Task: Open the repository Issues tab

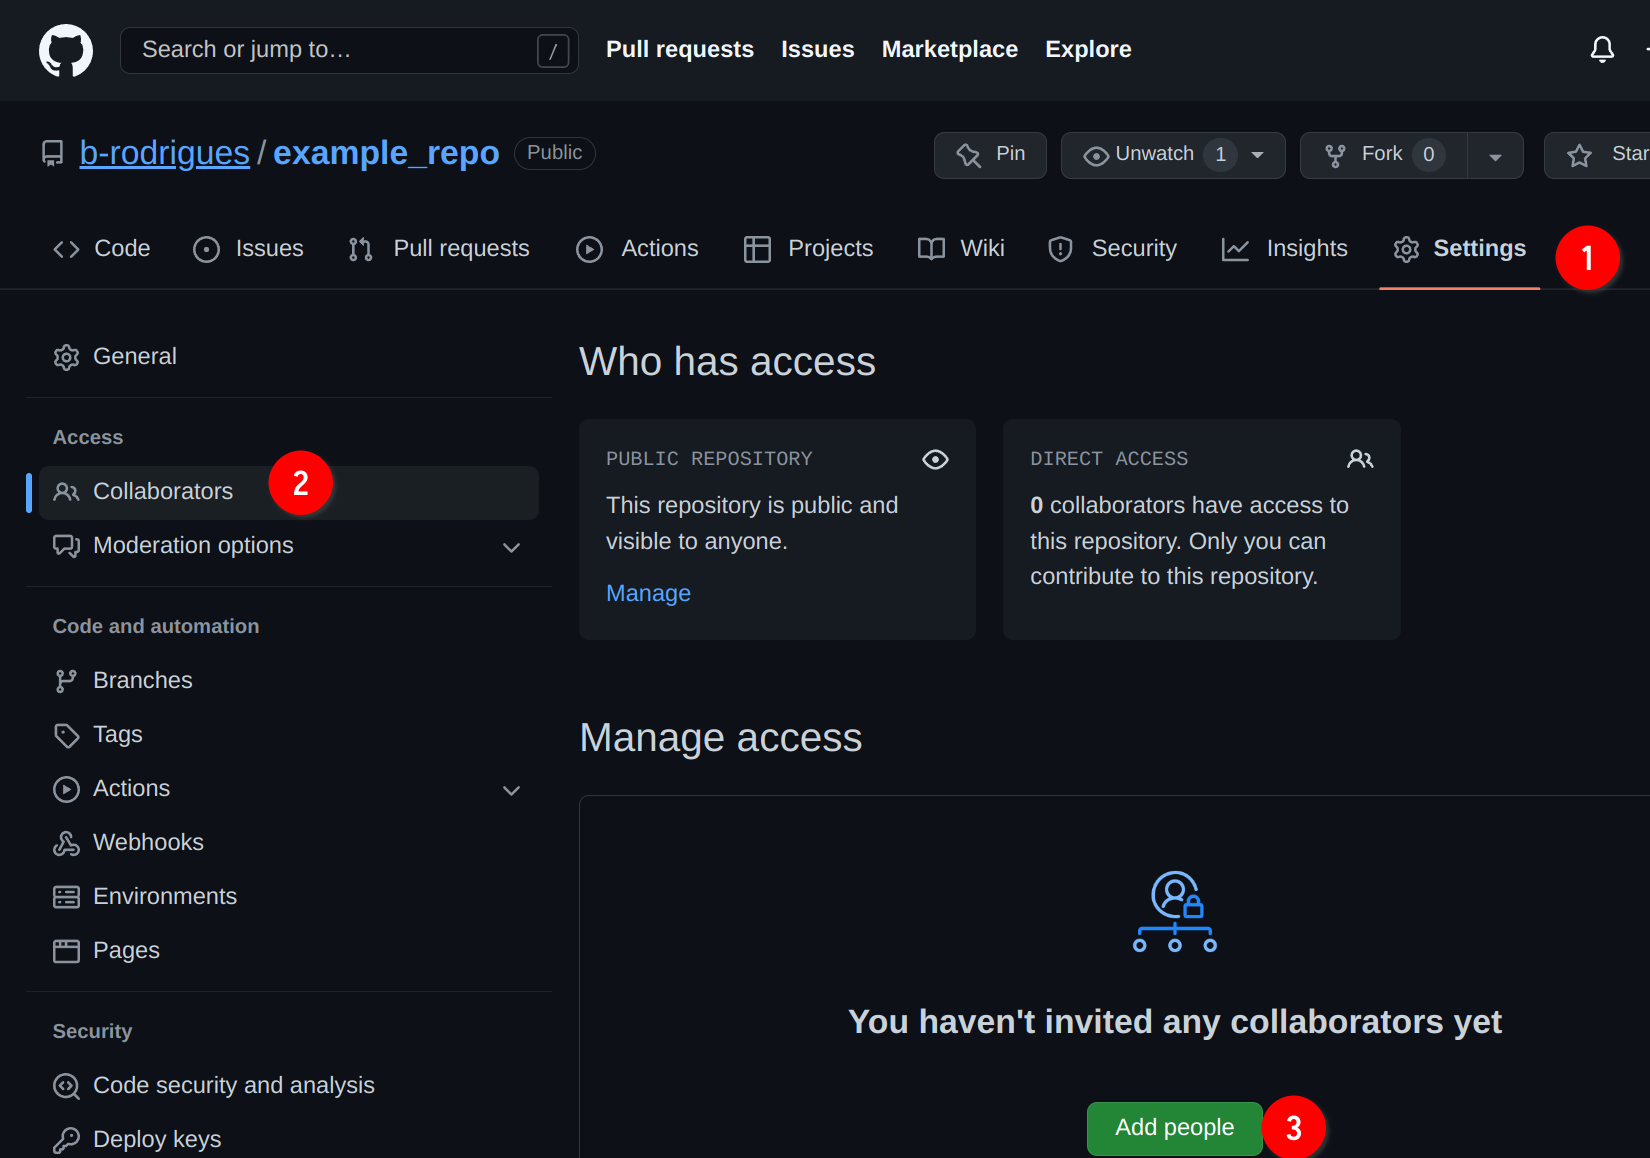Action: pos(248,249)
